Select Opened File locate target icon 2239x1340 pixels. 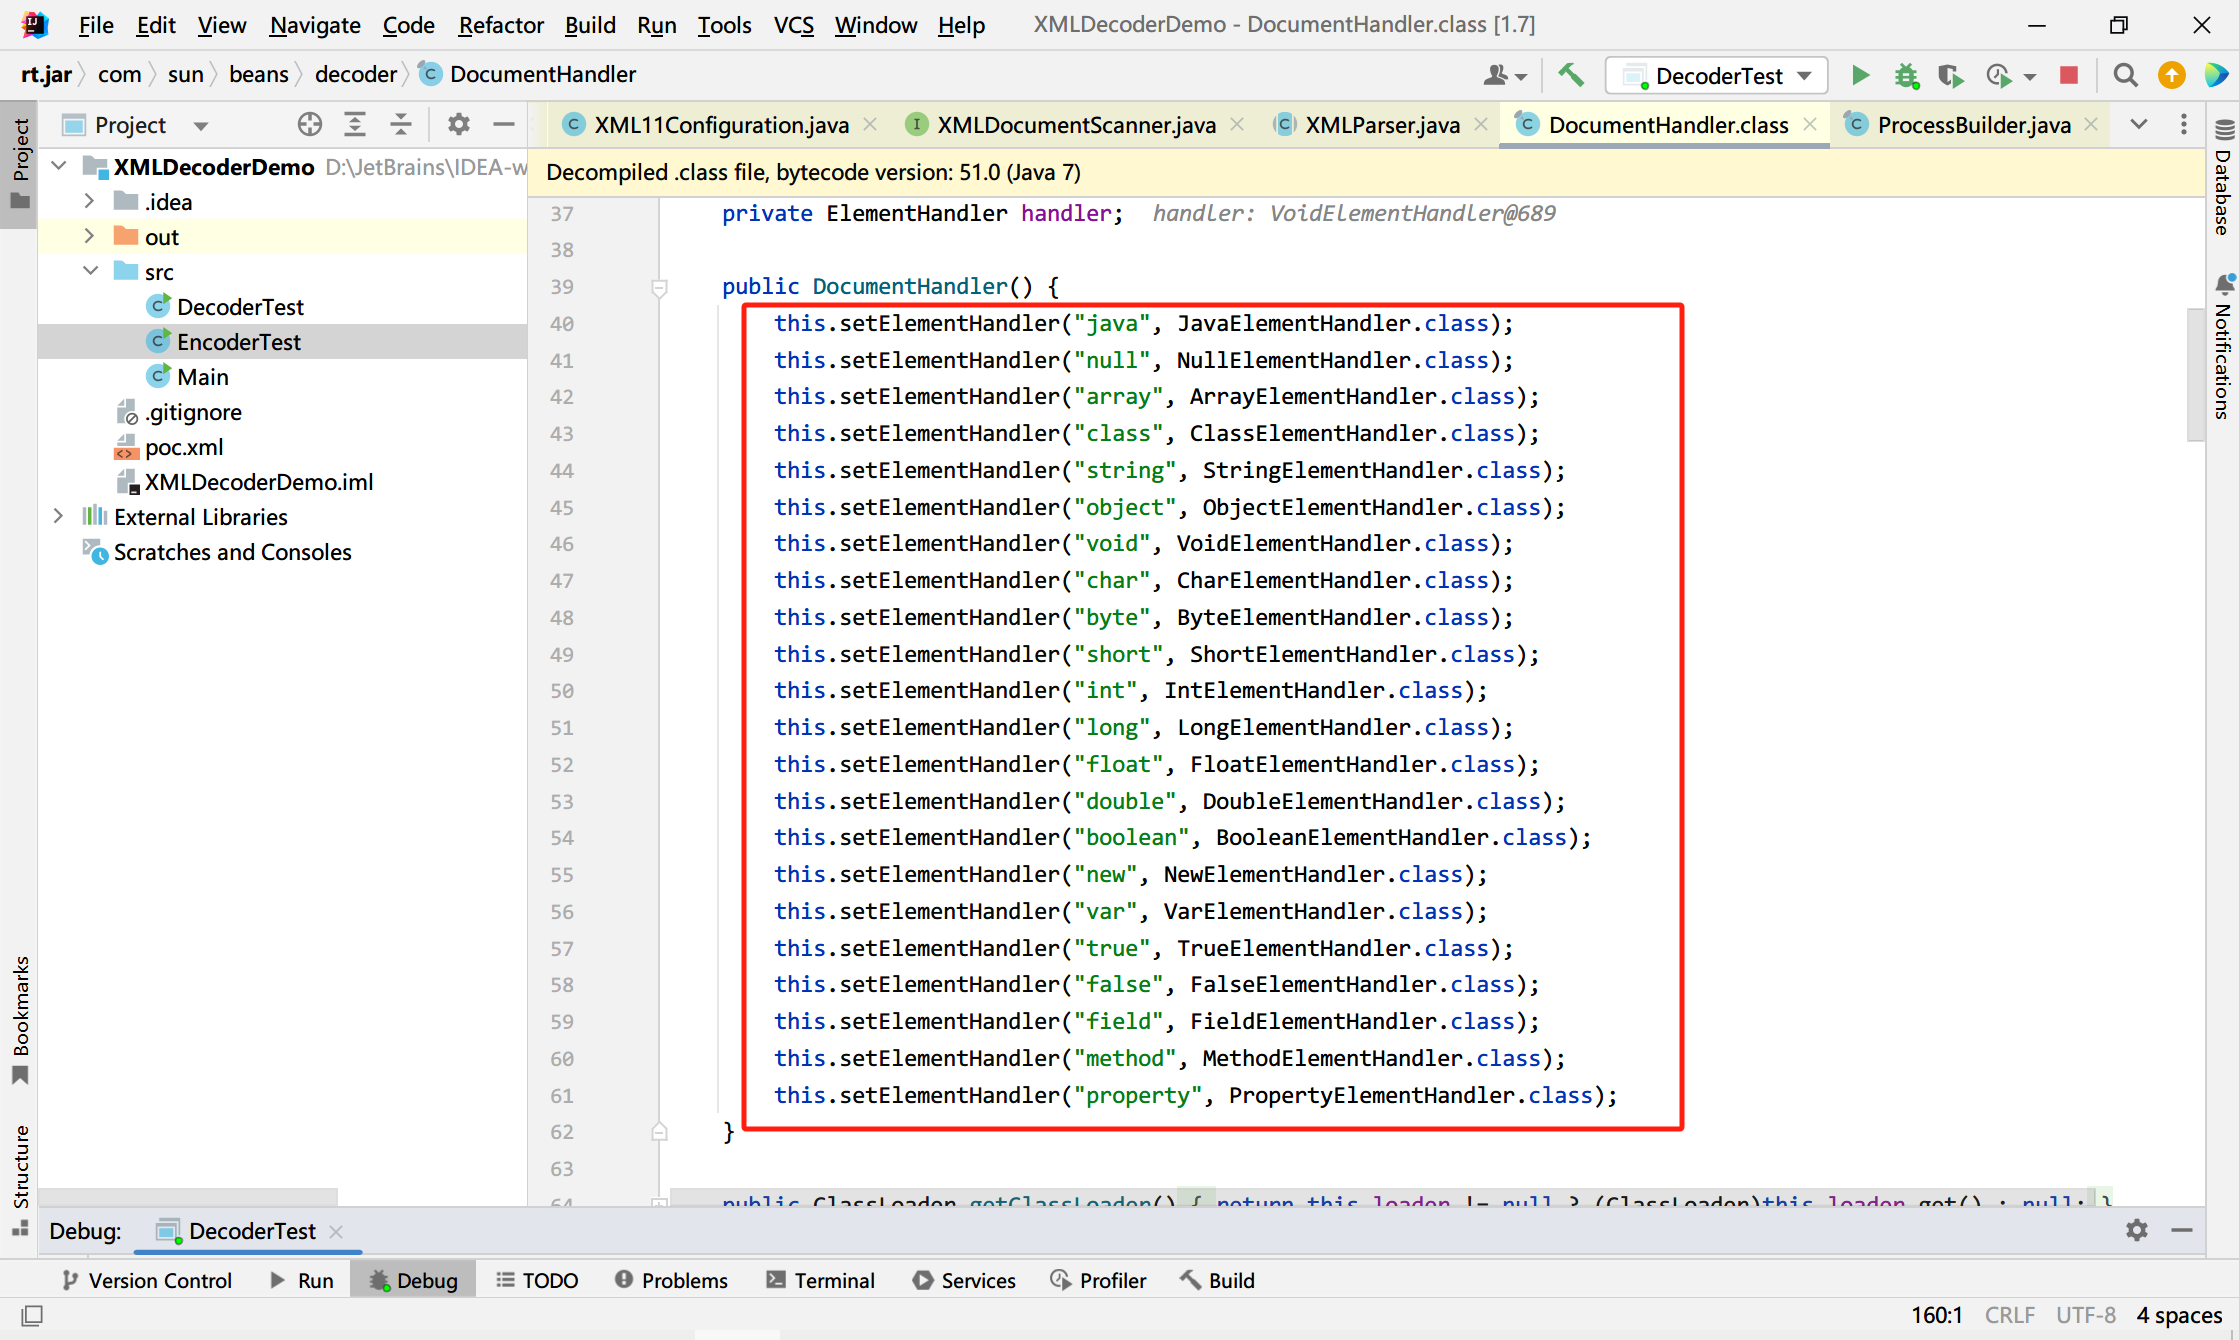tap(310, 124)
